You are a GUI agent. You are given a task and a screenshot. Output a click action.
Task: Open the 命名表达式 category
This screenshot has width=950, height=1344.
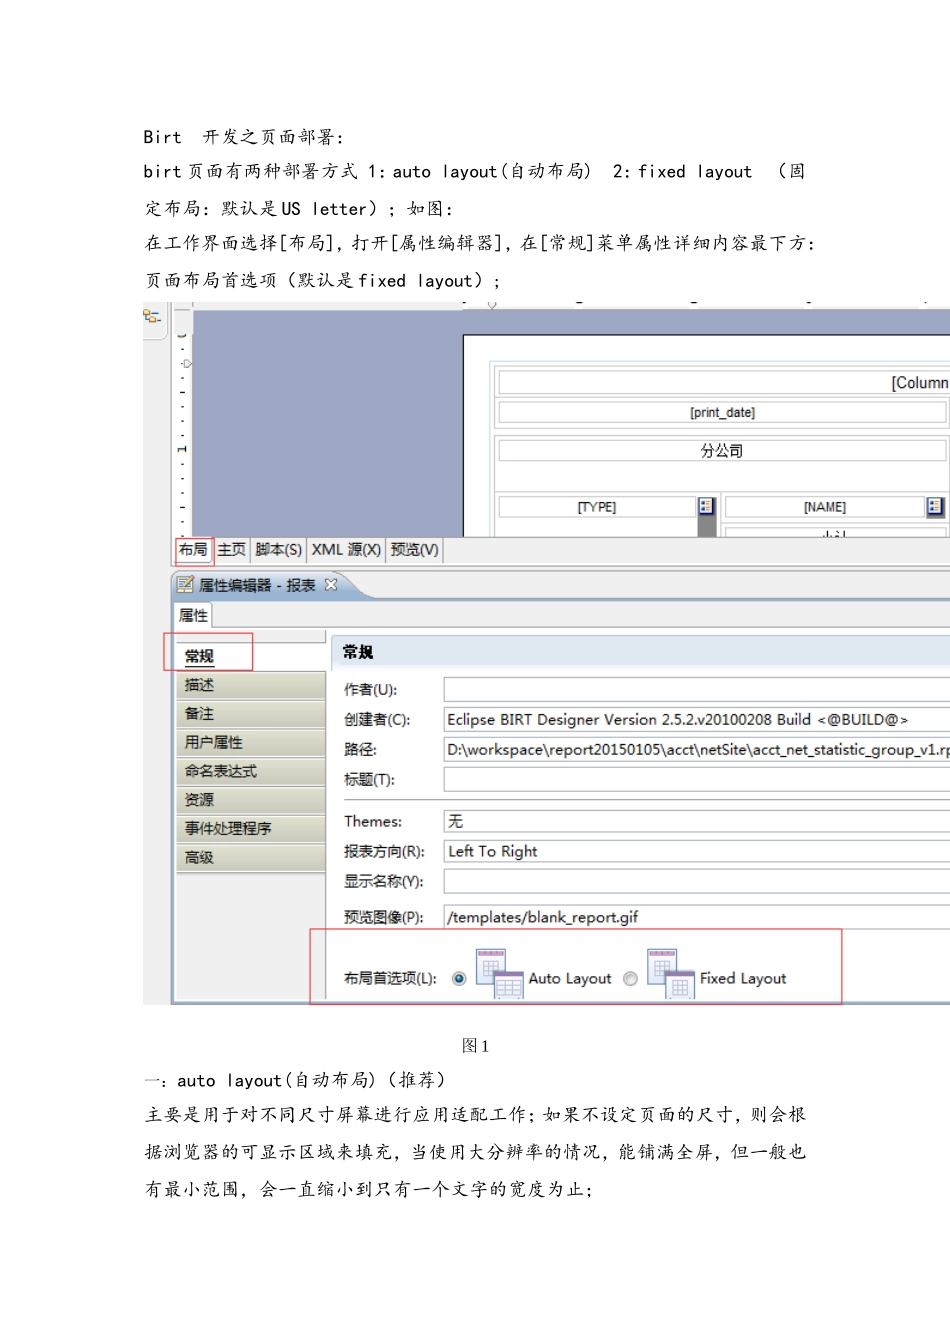tap(250, 771)
